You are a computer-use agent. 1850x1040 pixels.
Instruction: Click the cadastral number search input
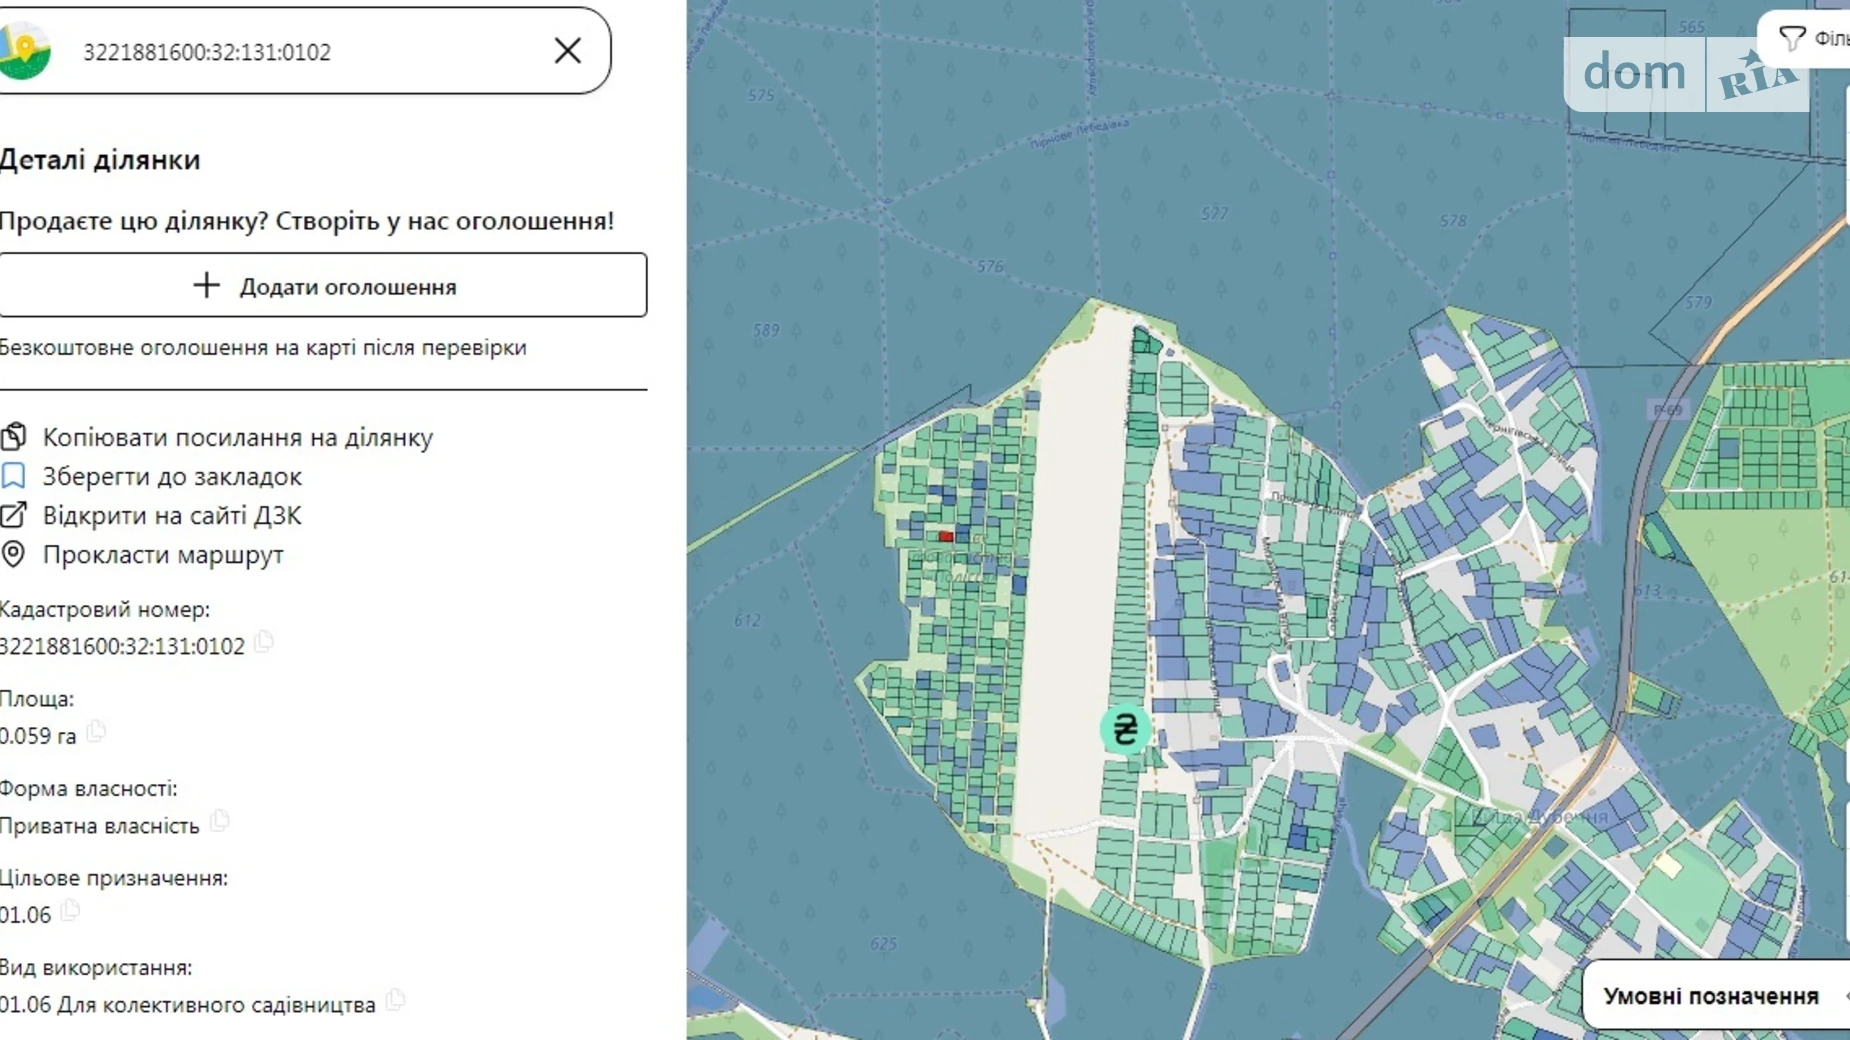tap(300, 52)
